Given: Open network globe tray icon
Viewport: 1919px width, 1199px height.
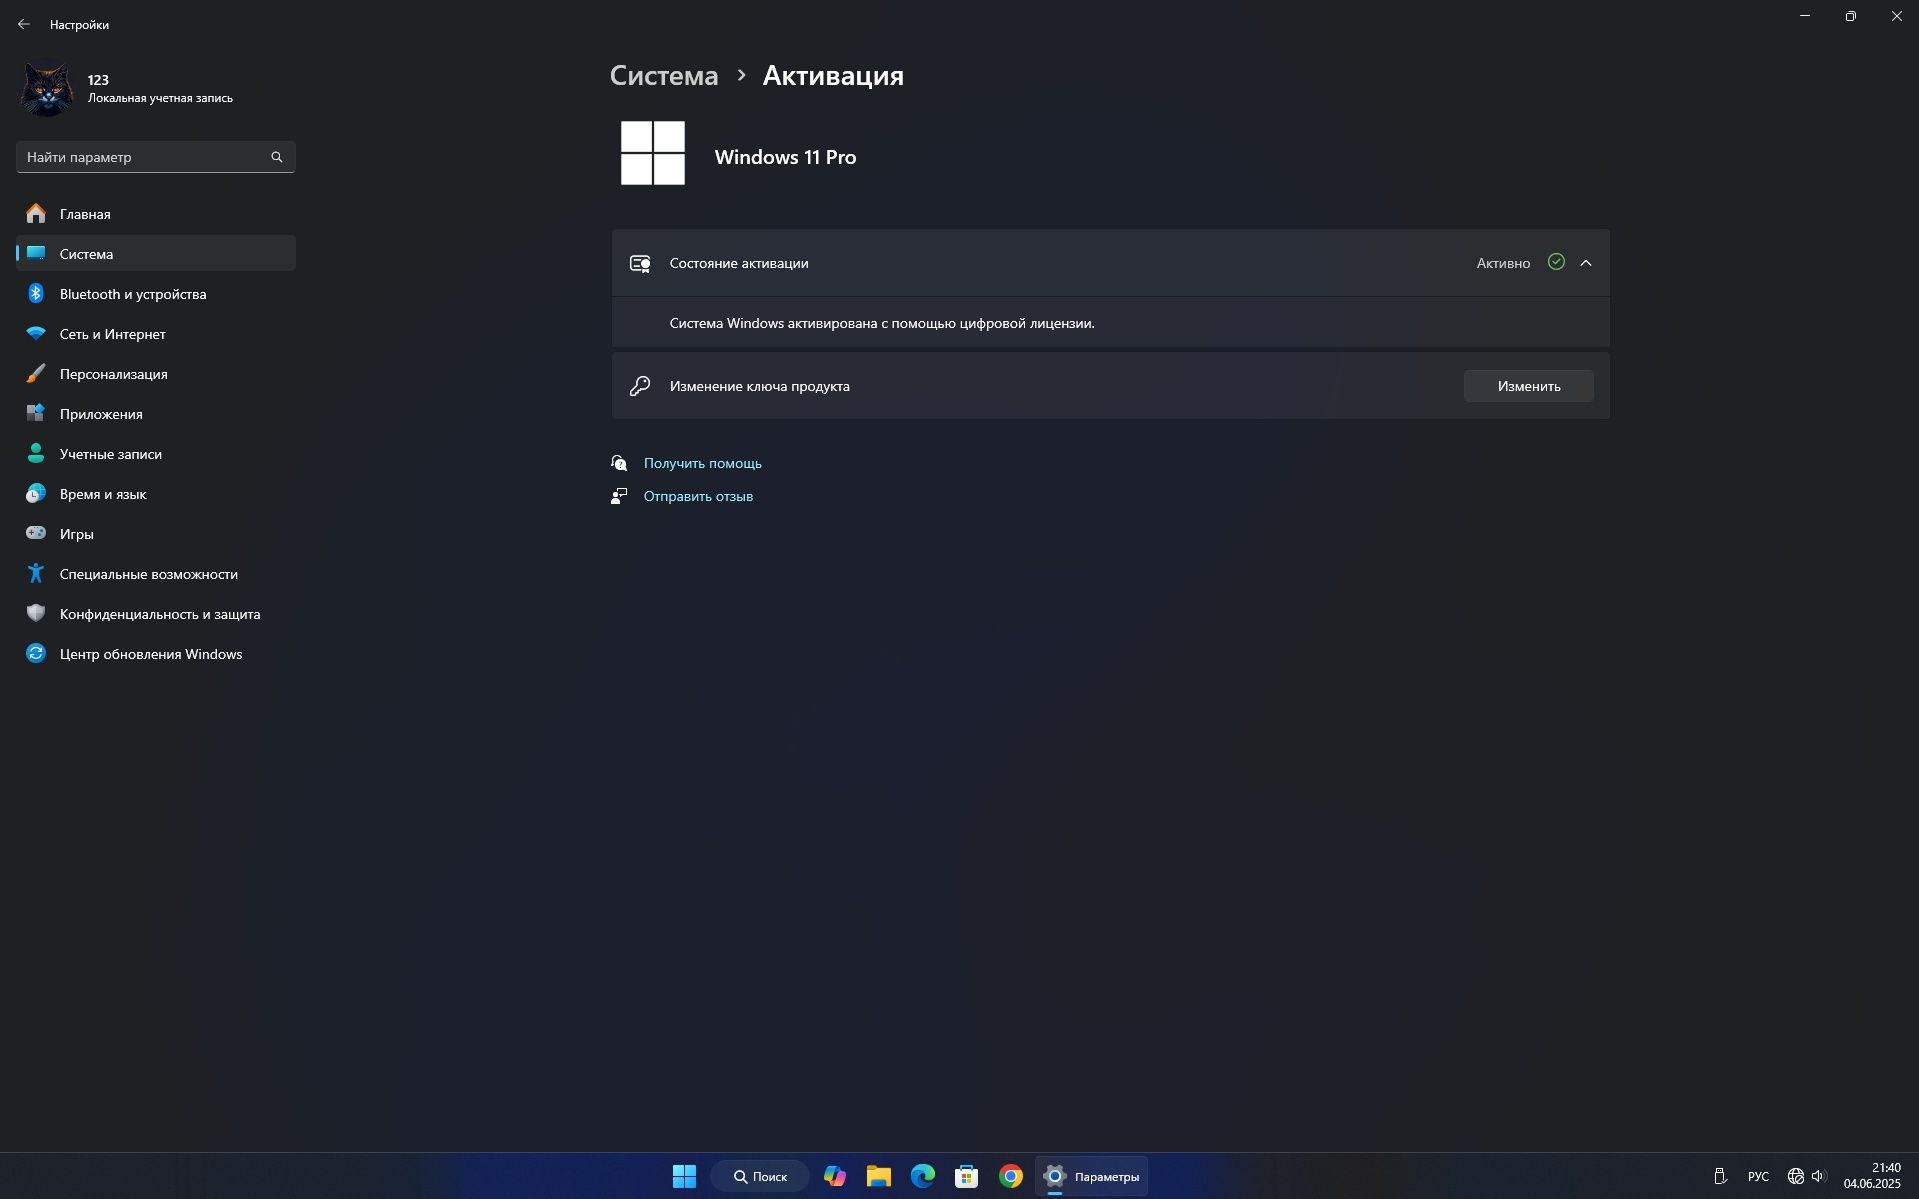Looking at the screenshot, I should point(1796,1176).
